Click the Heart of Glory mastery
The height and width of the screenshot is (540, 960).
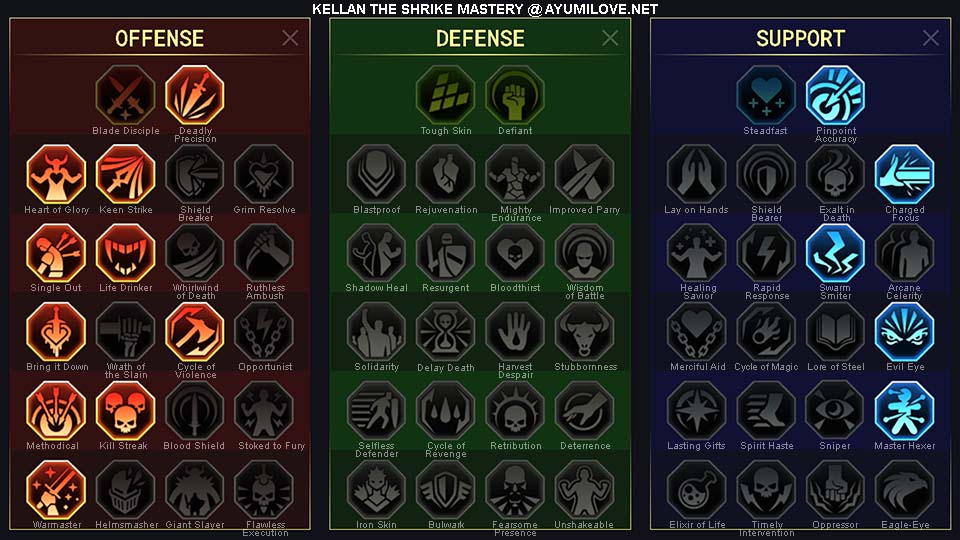click(56, 174)
